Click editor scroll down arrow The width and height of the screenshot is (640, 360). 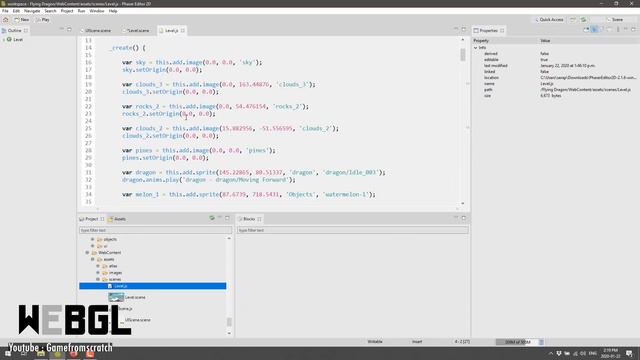pyautogui.click(x=463, y=203)
